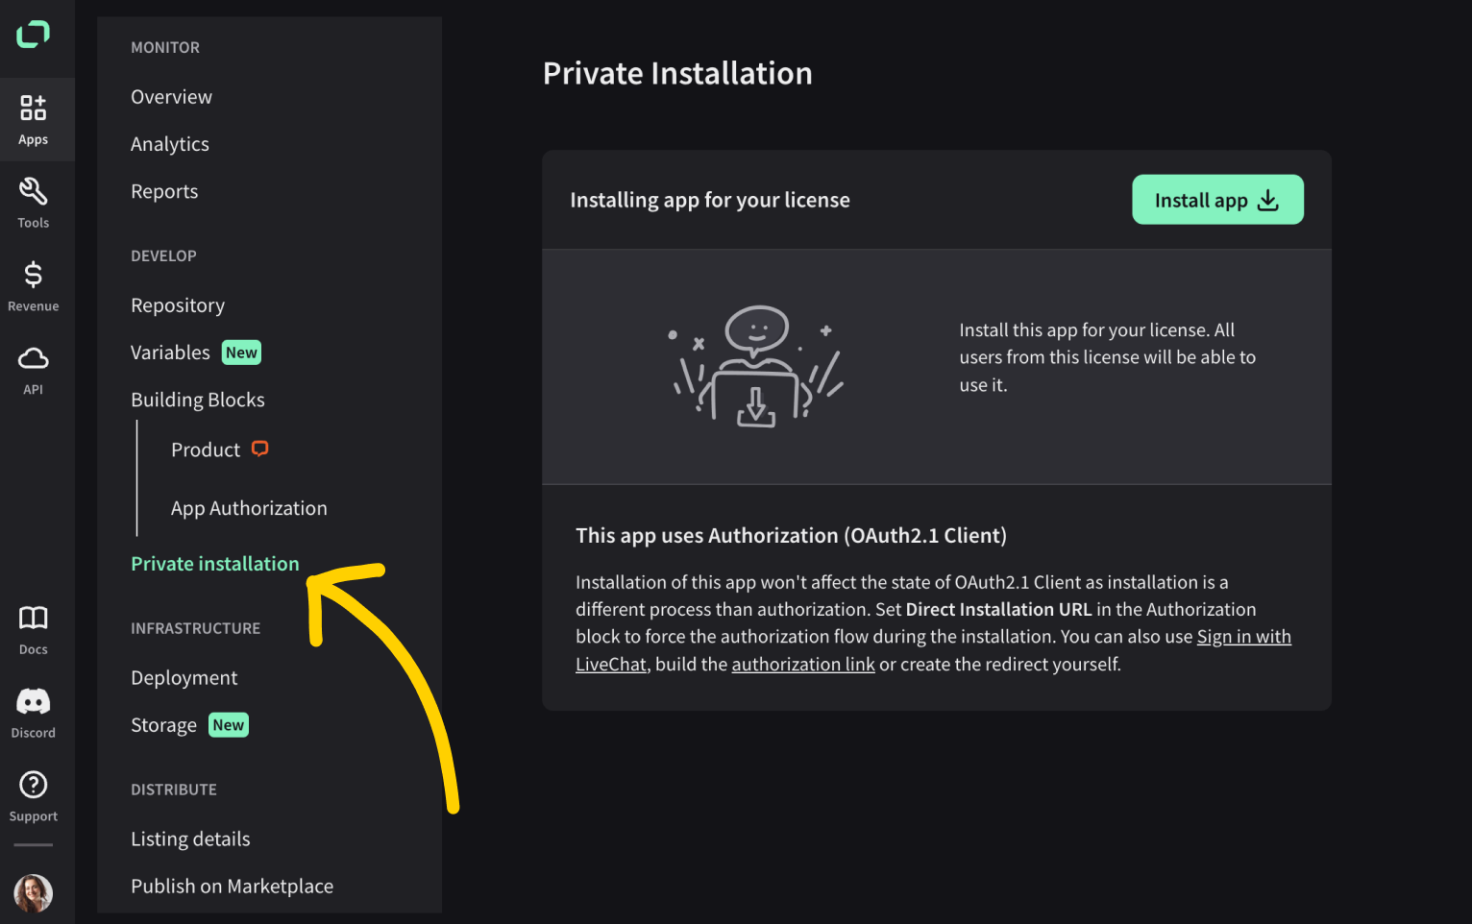This screenshot has height=924, width=1472.
Task: Click the orange chat icon next to Product
Action: [260, 449]
